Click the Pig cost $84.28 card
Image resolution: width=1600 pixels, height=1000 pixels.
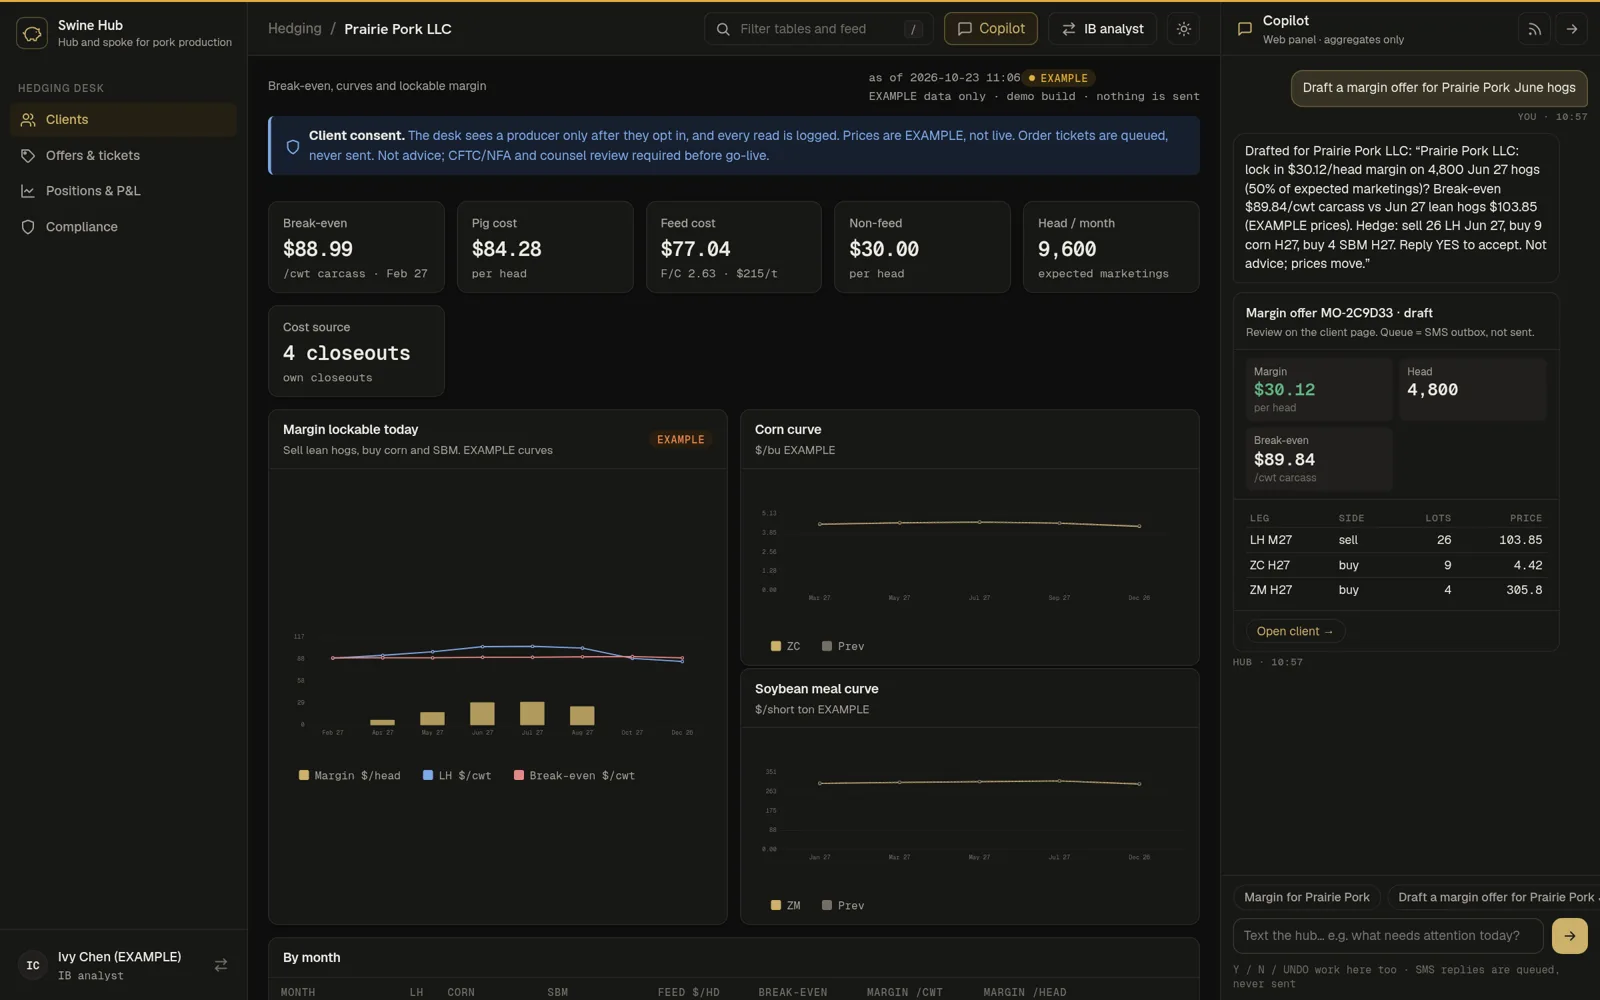[545, 247]
